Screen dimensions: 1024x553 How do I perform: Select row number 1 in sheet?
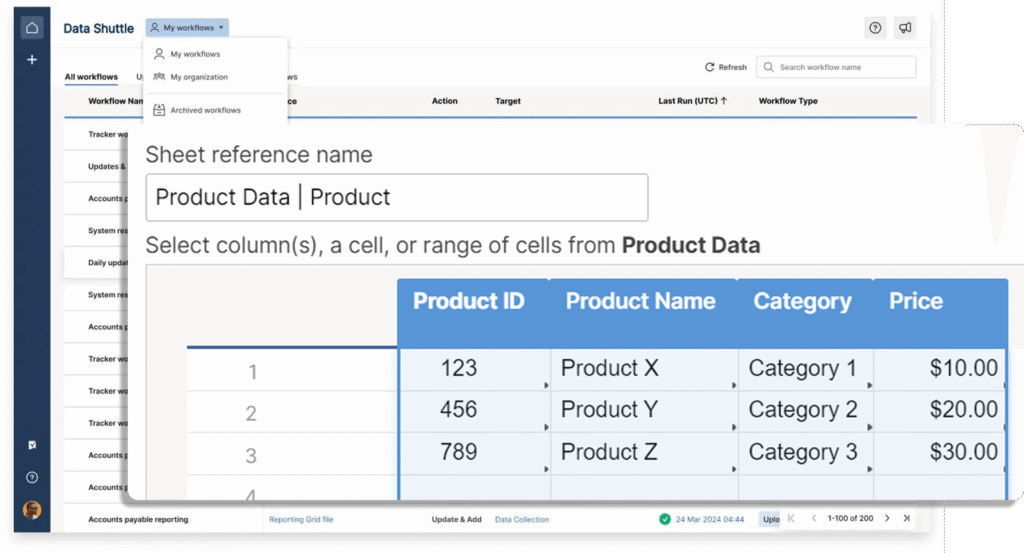coord(252,372)
